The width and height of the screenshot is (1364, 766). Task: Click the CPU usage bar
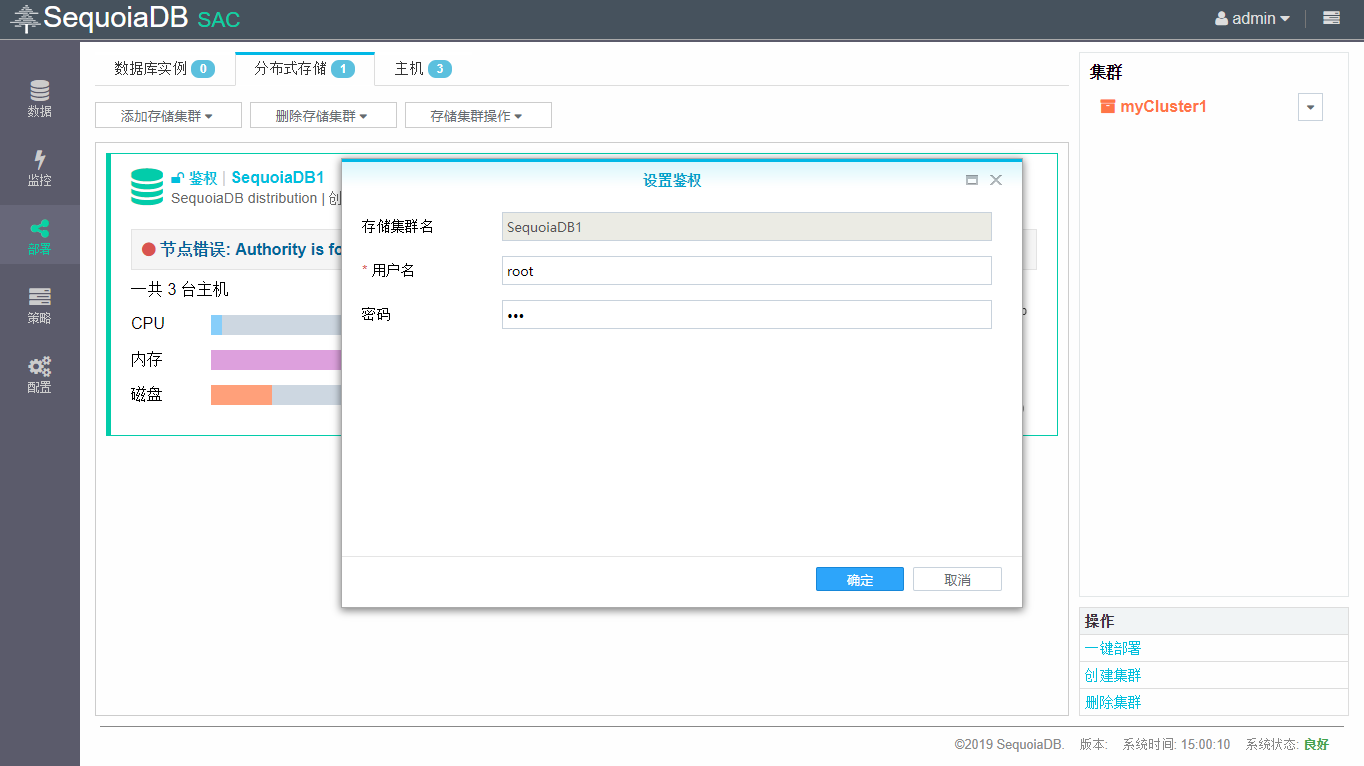[x=276, y=324]
